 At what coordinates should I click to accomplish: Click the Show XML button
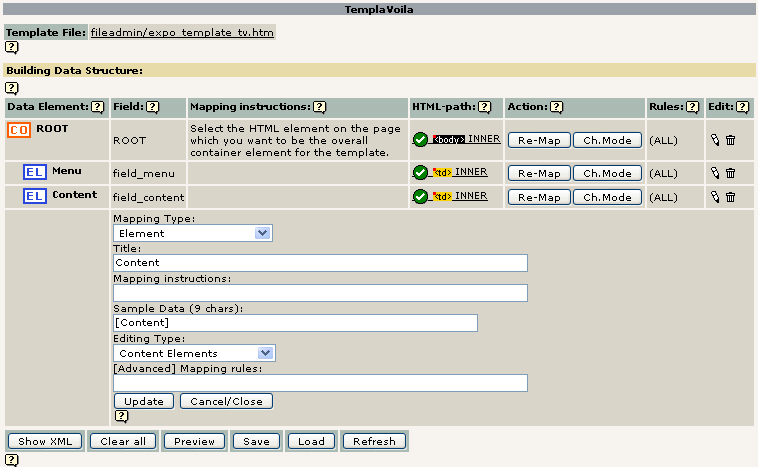coord(45,441)
